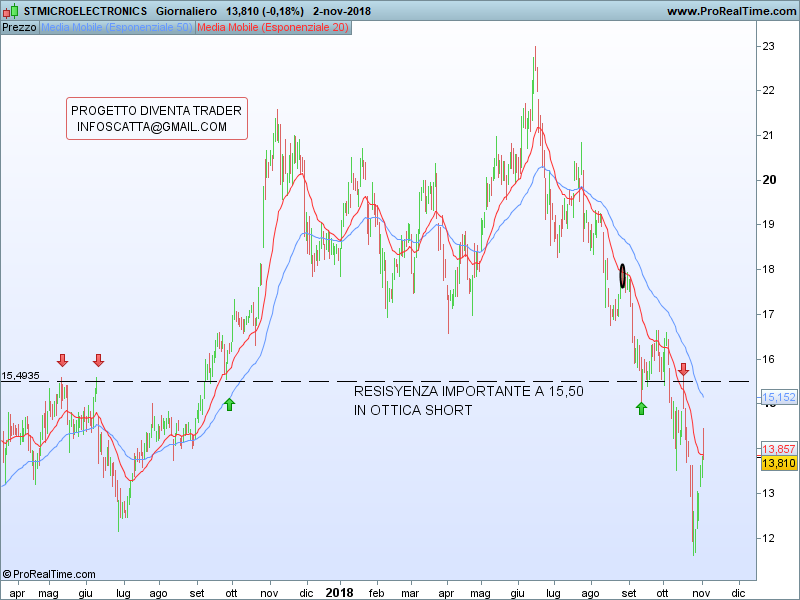Click the leftmost red down arrow near May
The height and width of the screenshot is (600, 800).
62,360
